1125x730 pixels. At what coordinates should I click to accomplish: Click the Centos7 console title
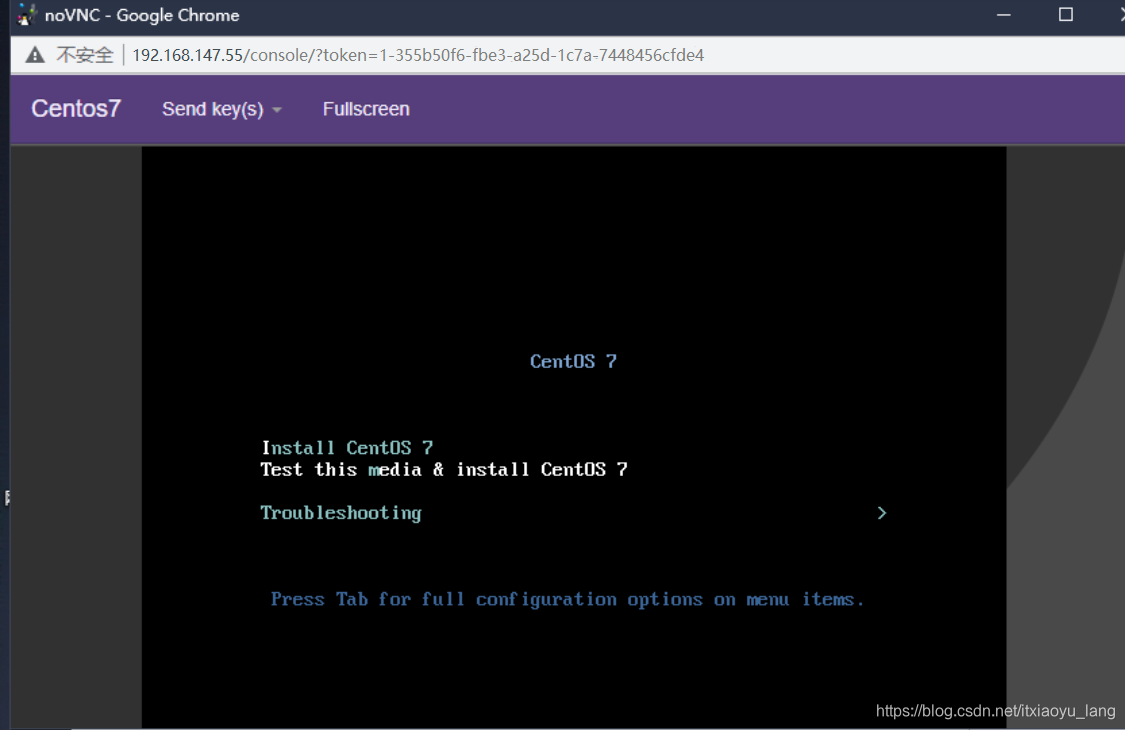[76, 108]
